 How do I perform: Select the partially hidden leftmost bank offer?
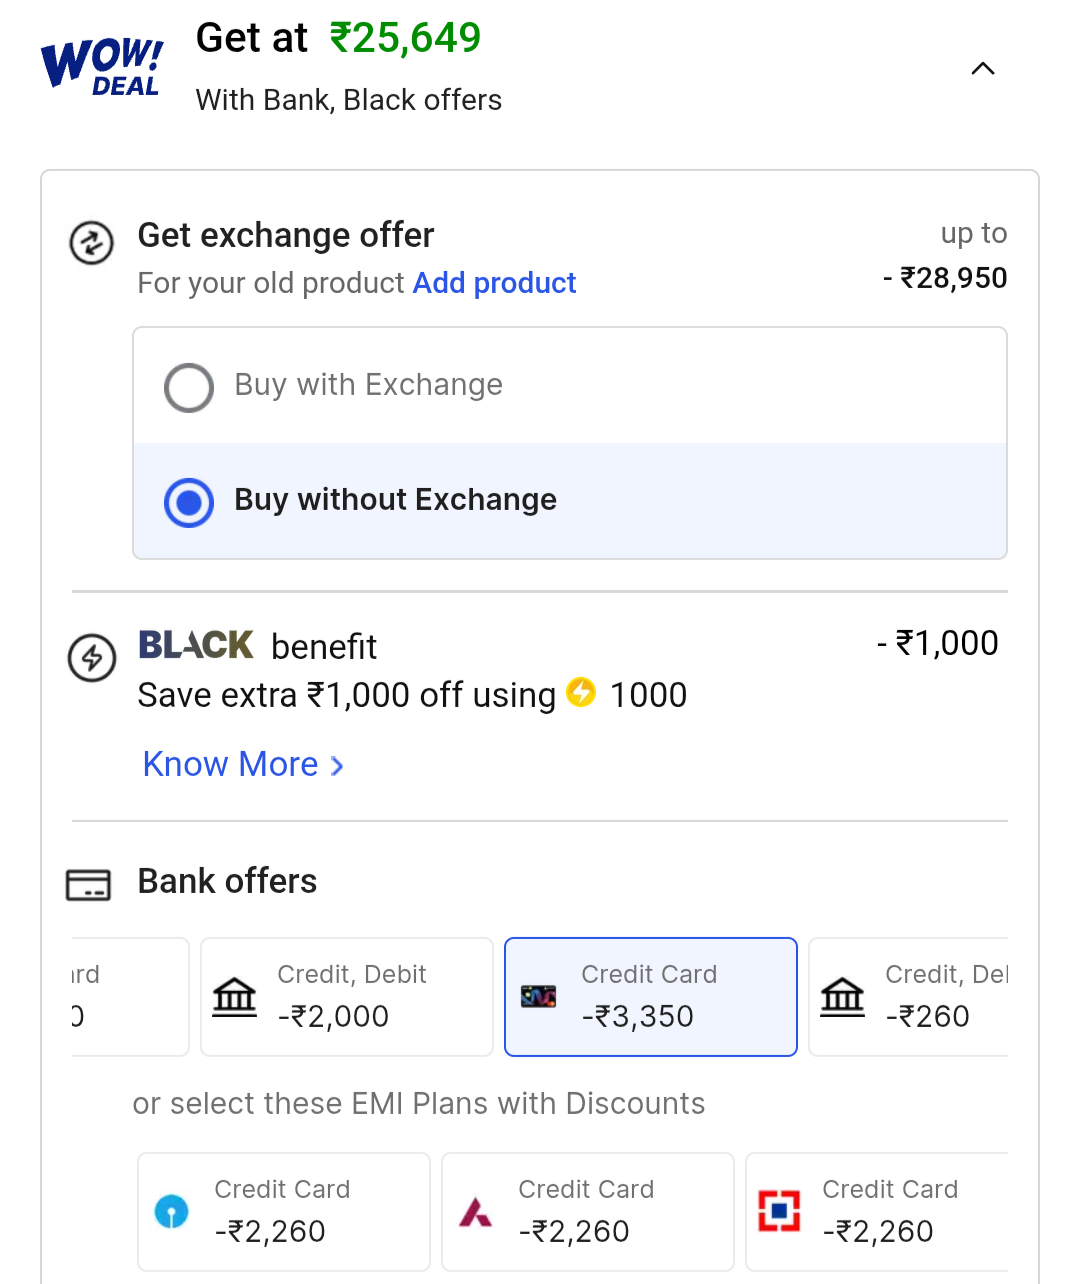pyautogui.click(x=129, y=997)
